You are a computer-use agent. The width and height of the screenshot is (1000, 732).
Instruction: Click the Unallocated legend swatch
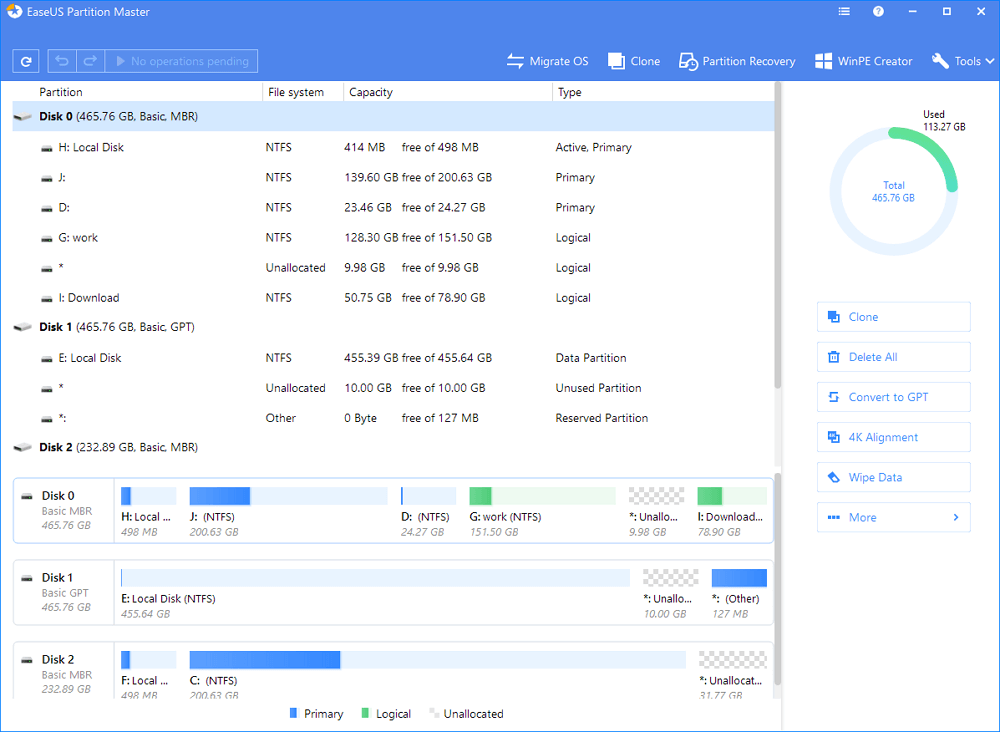point(434,713)
